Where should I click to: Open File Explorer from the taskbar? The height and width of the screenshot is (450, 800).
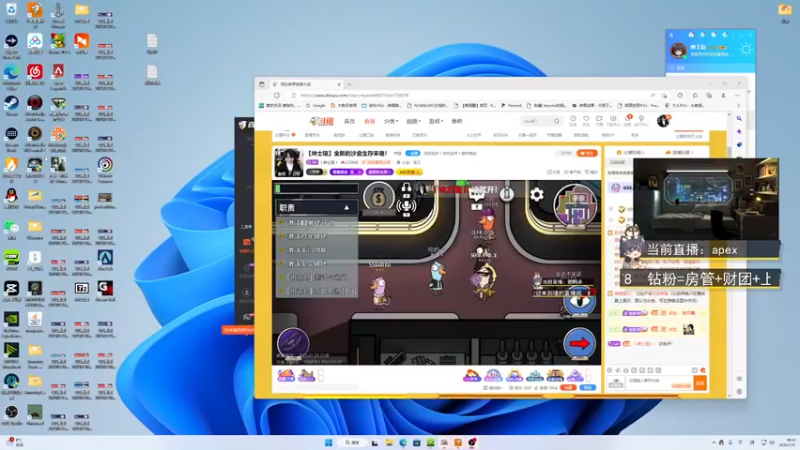(389, 442)
